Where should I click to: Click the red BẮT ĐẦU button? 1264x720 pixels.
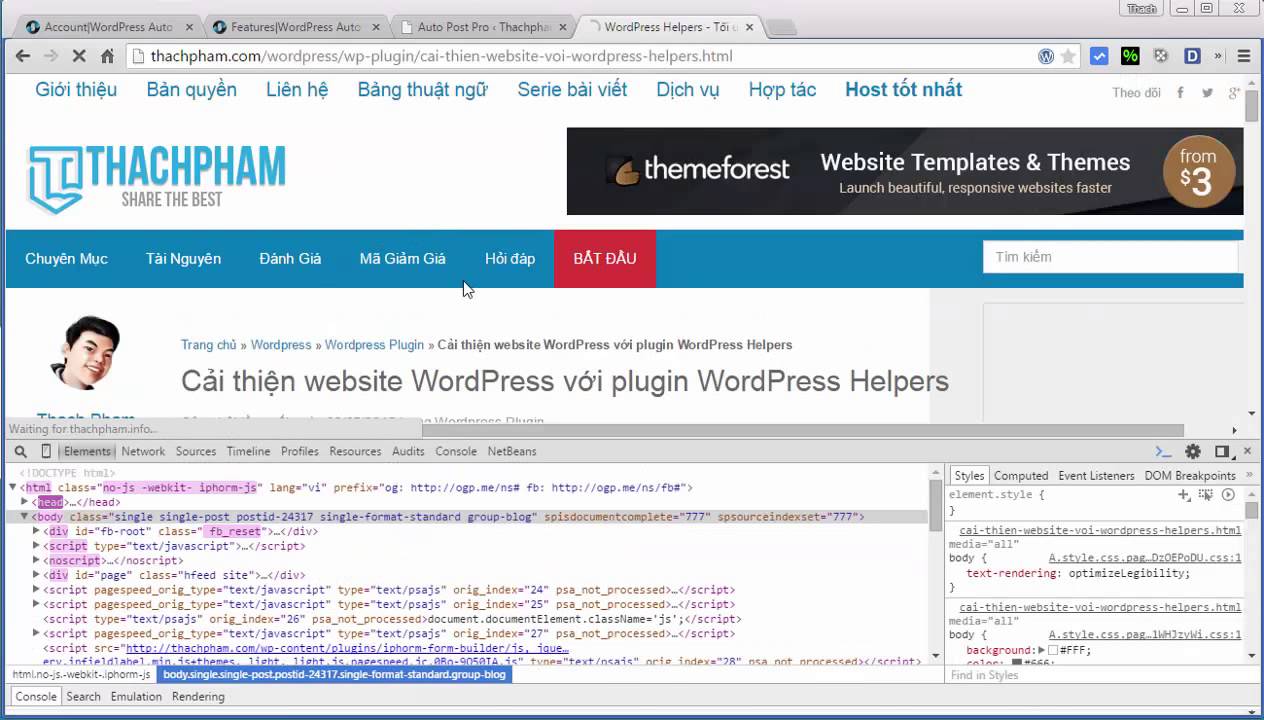tap(605, 259)
